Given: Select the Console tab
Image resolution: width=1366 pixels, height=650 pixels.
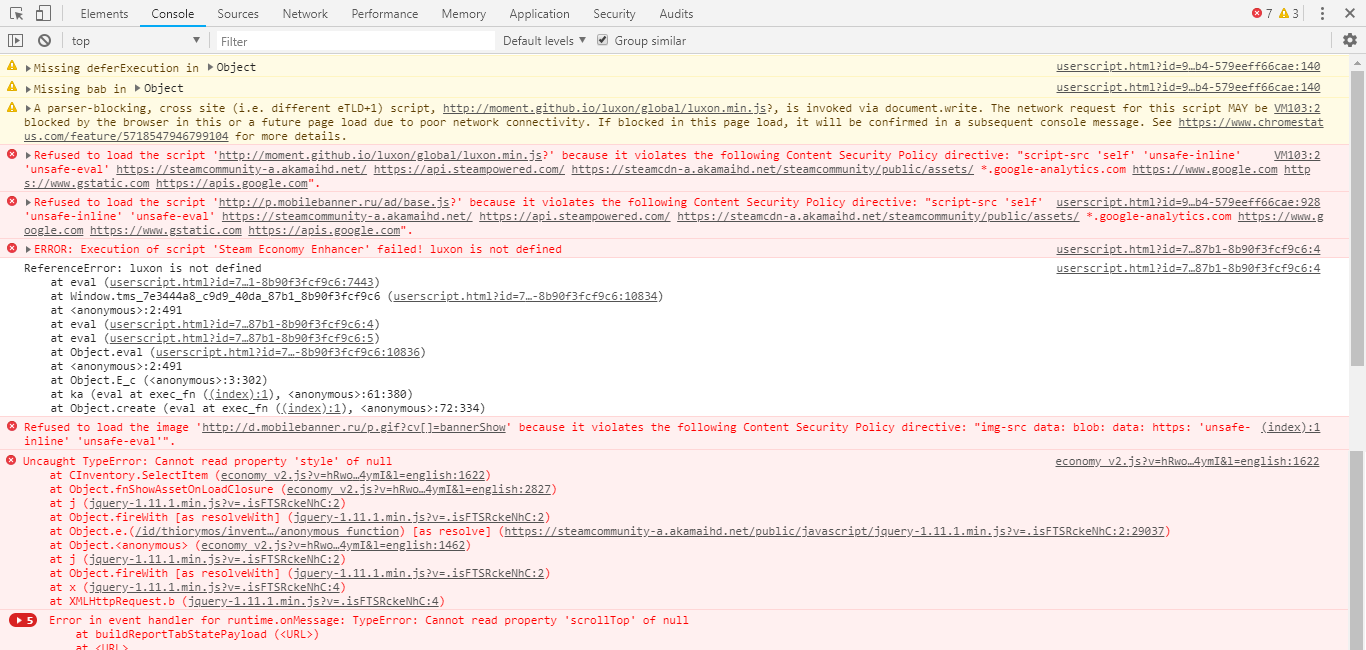Looking at the screenshot, I should coord(173,14).
